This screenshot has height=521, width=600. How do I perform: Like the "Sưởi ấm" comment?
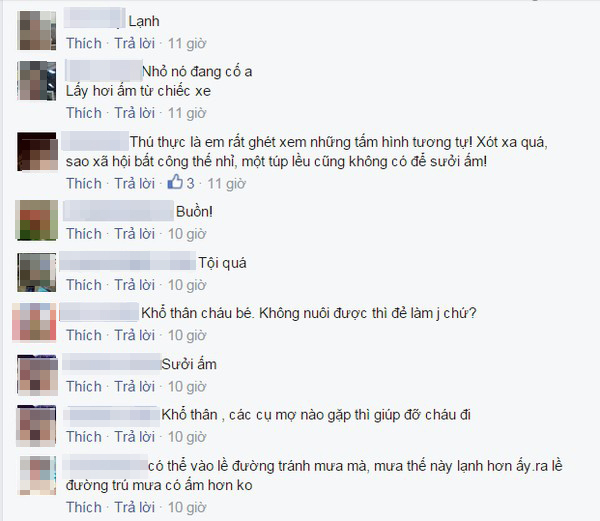coord(84,386)
